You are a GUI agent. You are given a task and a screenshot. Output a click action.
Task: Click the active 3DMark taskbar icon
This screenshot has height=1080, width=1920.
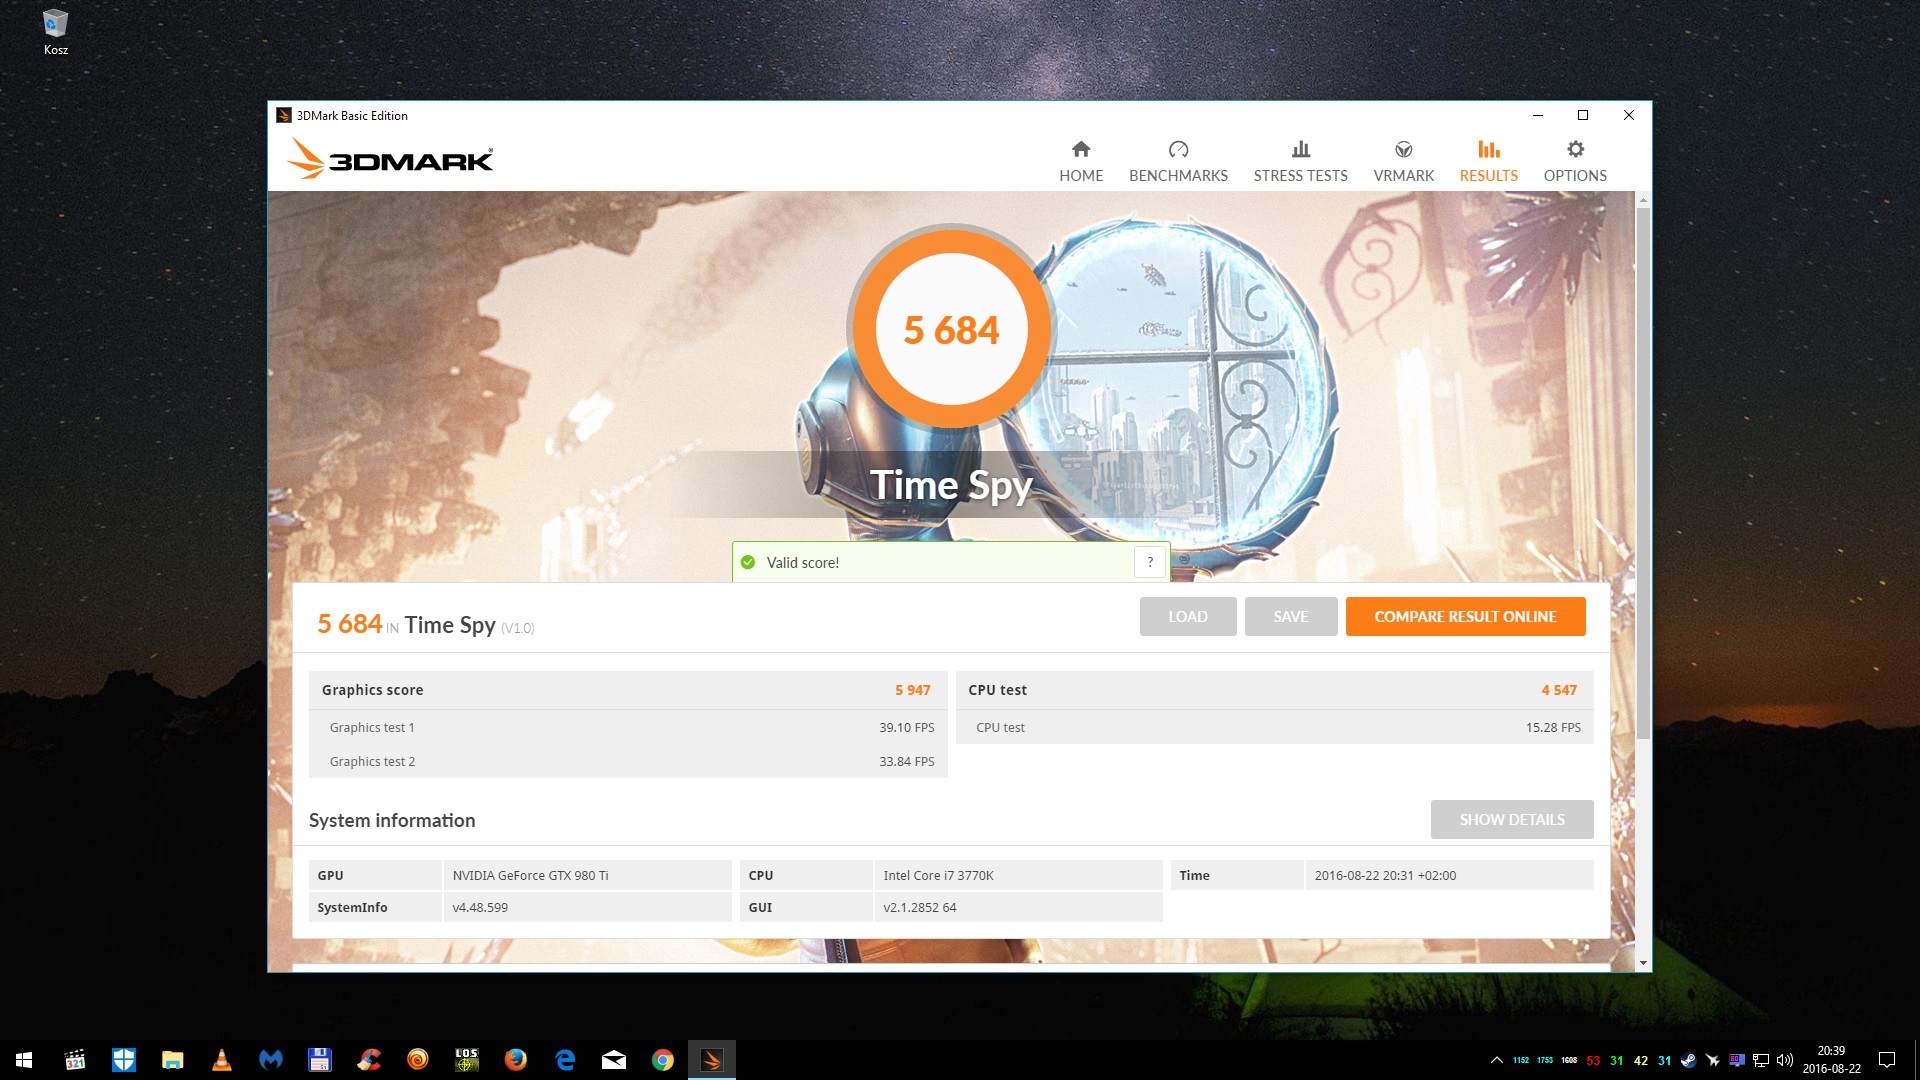point(711,1060)
